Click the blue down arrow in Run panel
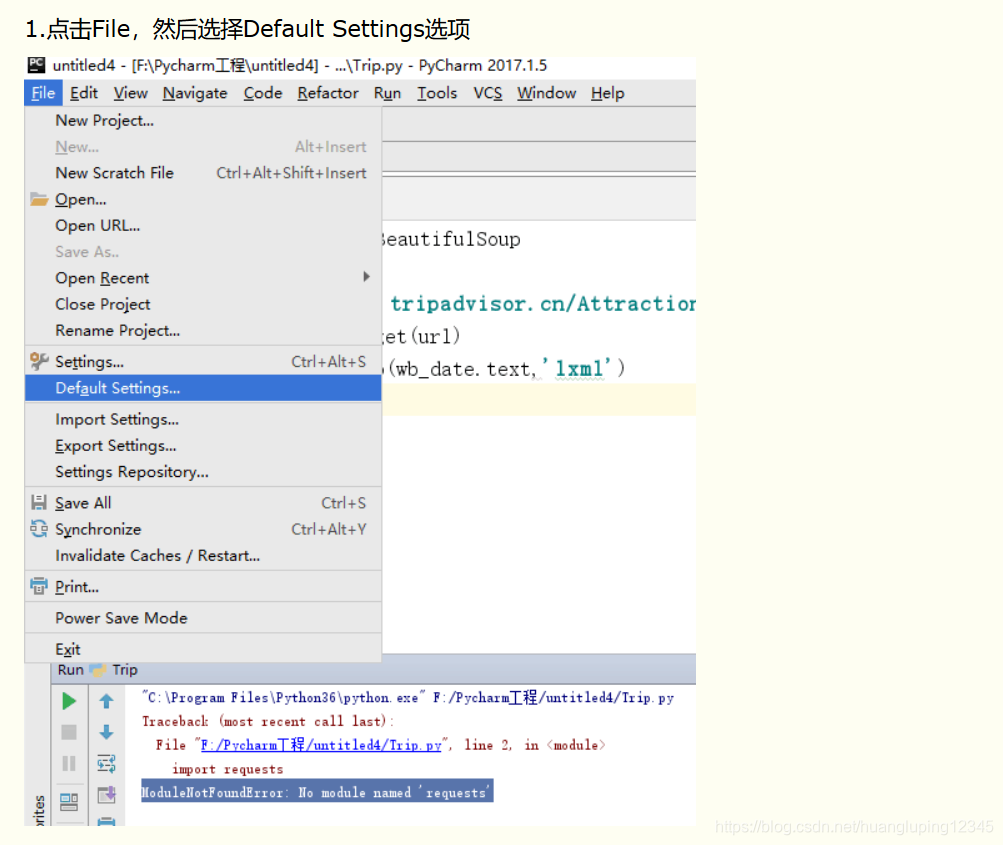The width and height of the screenshot is (1003, 845). [106, 732]
